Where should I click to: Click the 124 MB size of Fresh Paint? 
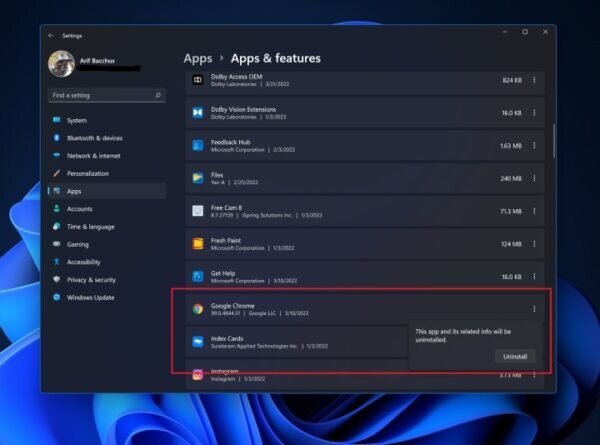[x=511, y=244]
